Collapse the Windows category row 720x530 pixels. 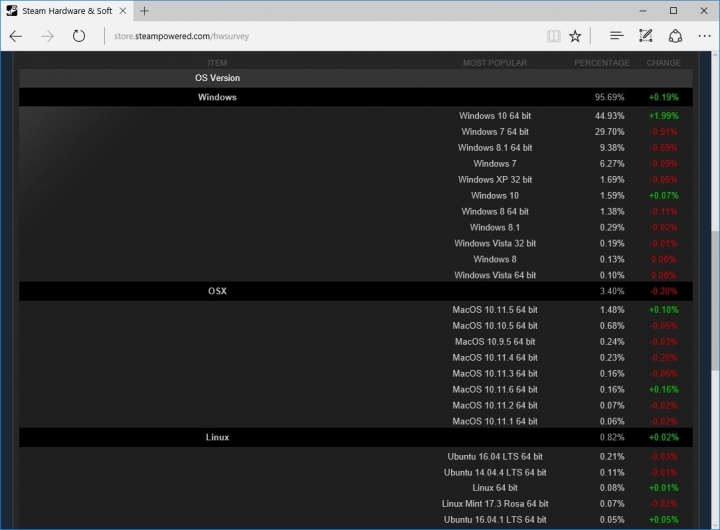point(356,97)
